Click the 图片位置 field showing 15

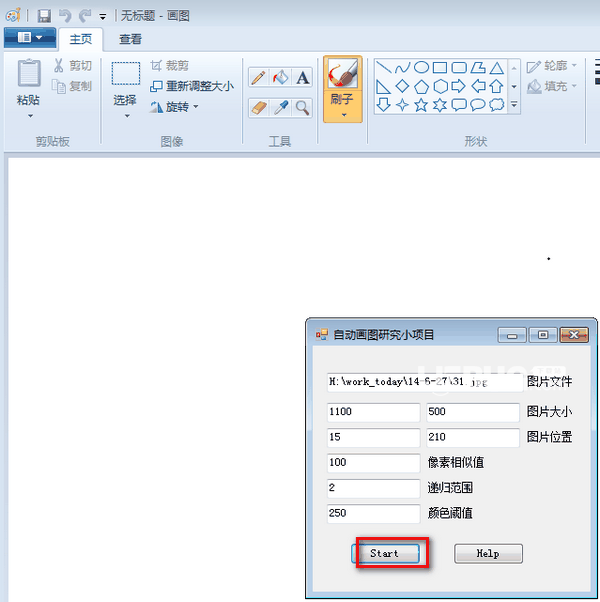click(374, 437)
